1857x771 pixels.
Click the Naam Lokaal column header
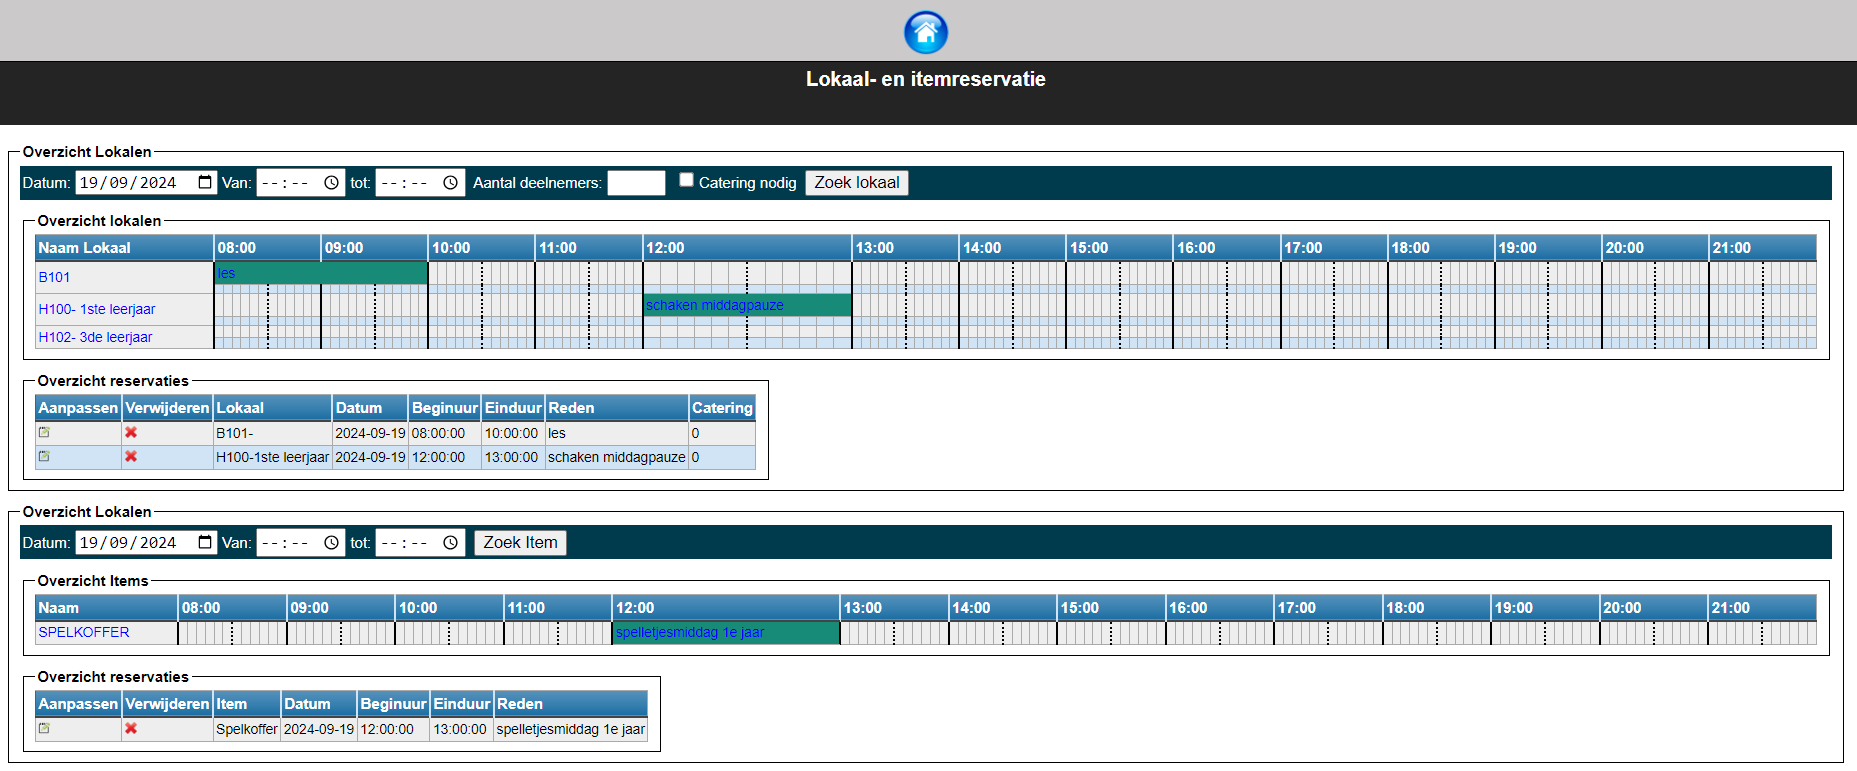tap(124, 248)
